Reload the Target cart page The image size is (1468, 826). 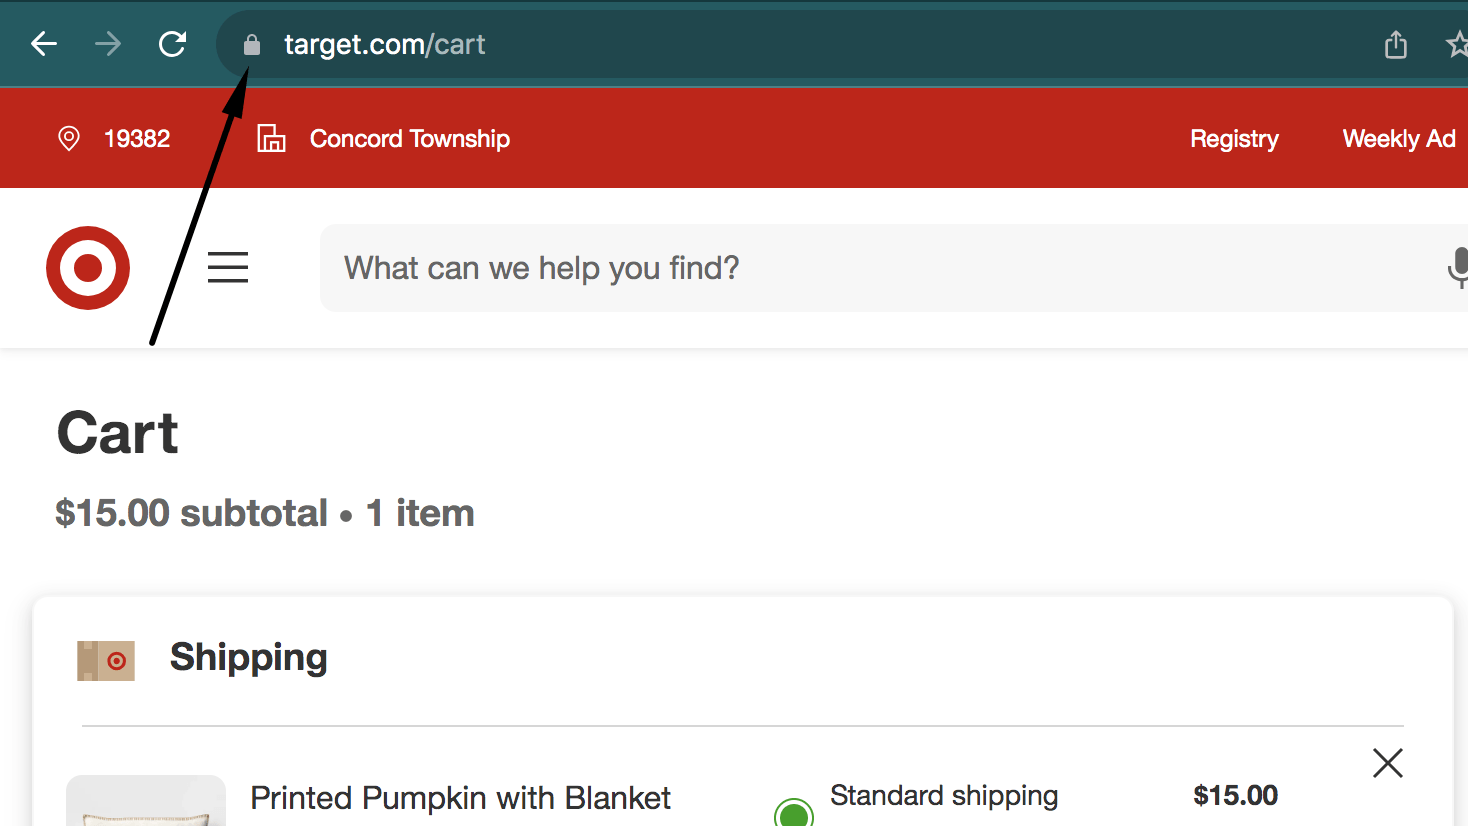[x=173, y=44]
